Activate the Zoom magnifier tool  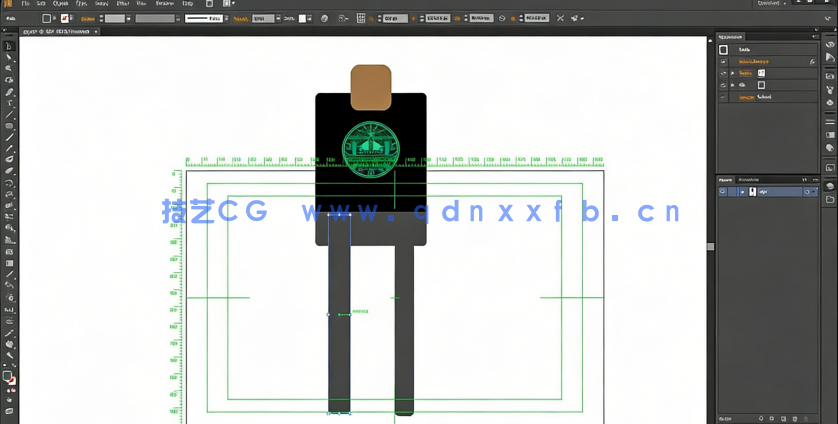[x=9, y=355]
